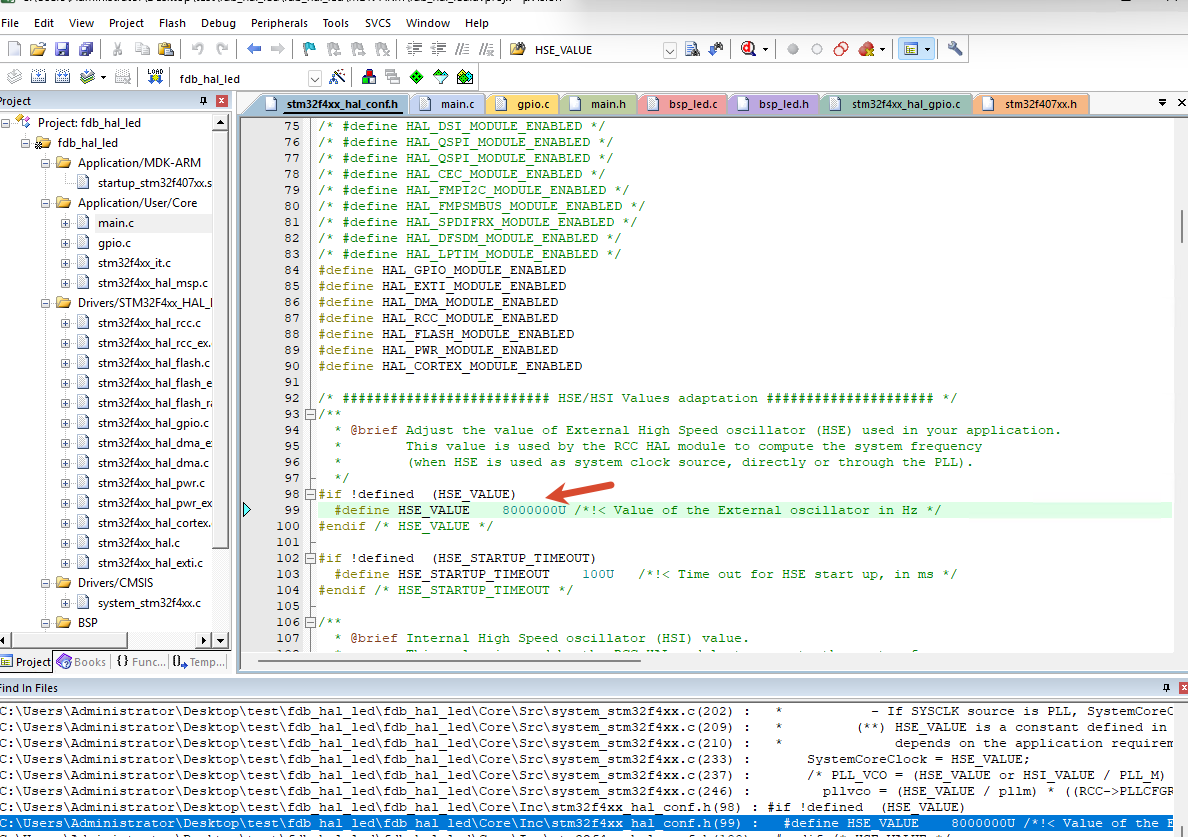Select startup_stm32f407xx.s in project tree
The image size is (1188, 837).
pos(155,183)
